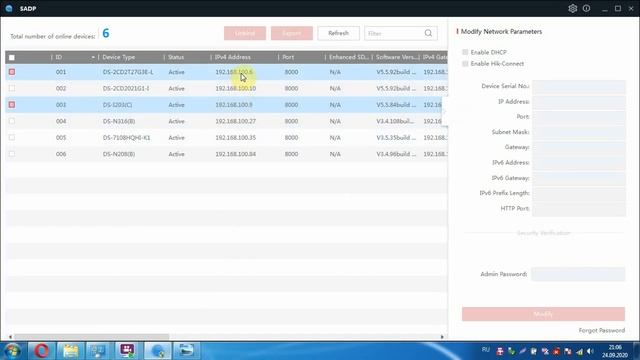Open Forgot Password link
Screen dimensions: 640x360
602,330
